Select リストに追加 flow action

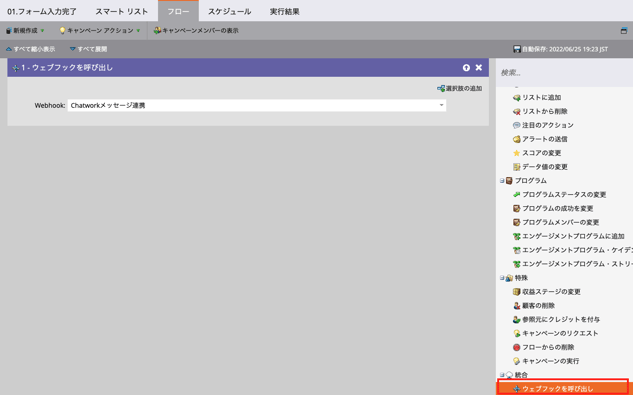pos(537,98)
